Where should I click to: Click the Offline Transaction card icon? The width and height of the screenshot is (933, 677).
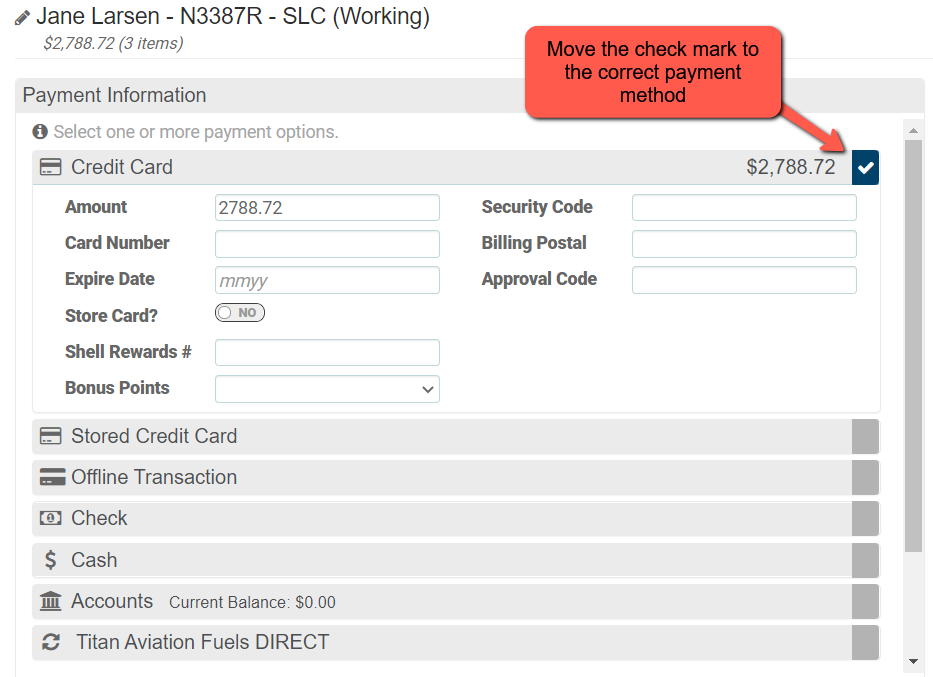52,477
